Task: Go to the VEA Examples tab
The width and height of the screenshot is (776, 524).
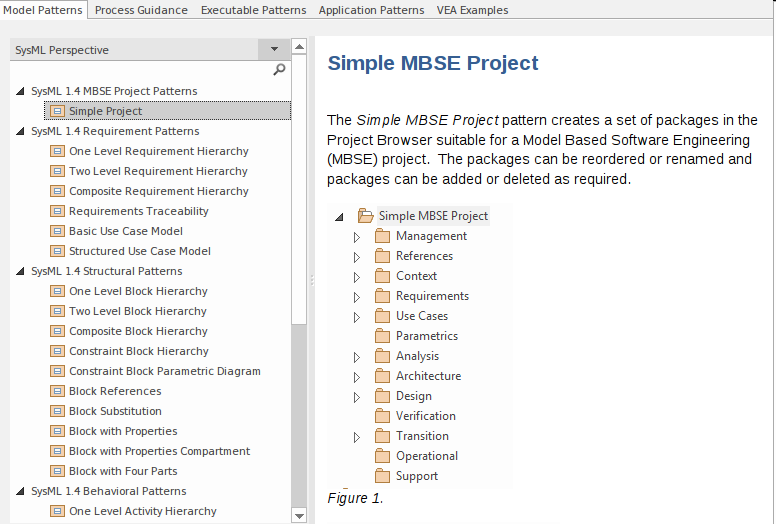Action: (x=472, y=10)
